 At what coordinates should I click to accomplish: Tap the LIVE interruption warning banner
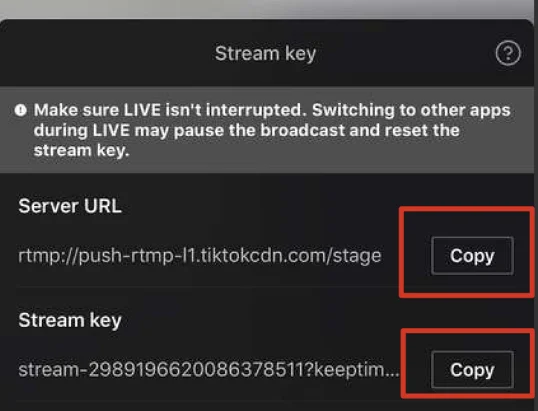[x=267, y=130]
